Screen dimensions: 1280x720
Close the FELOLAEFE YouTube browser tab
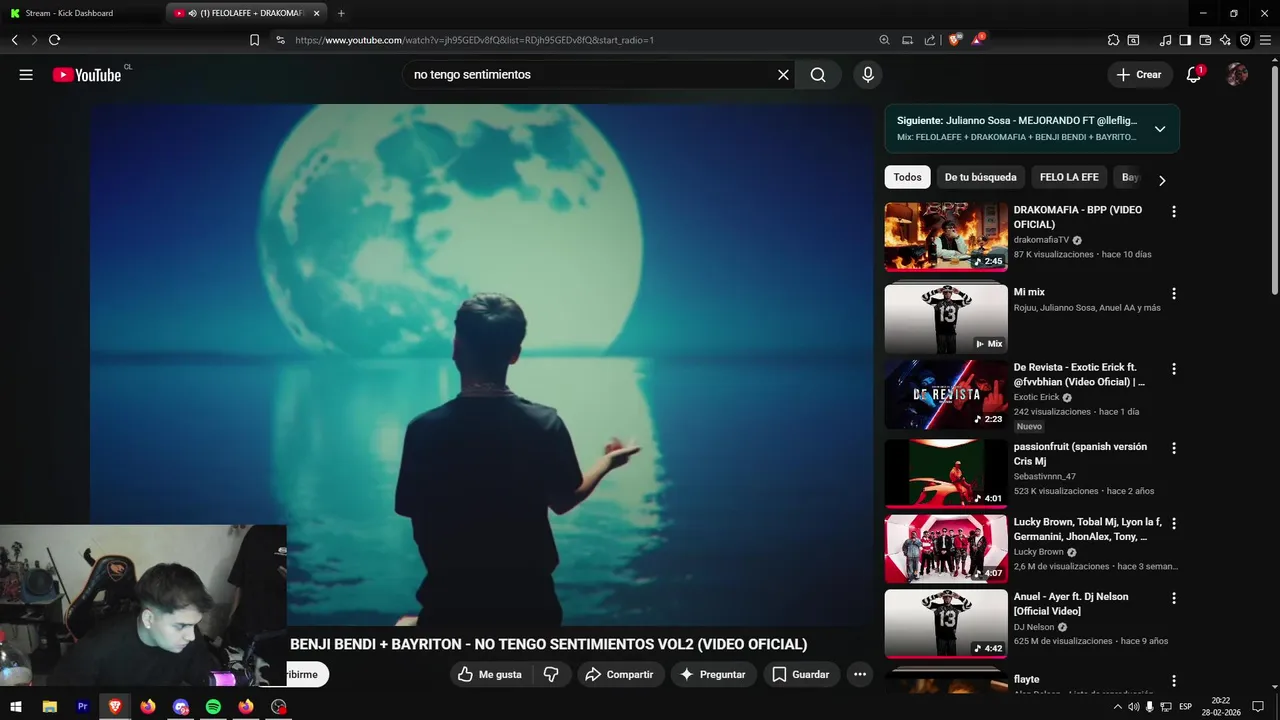(317, 13)
